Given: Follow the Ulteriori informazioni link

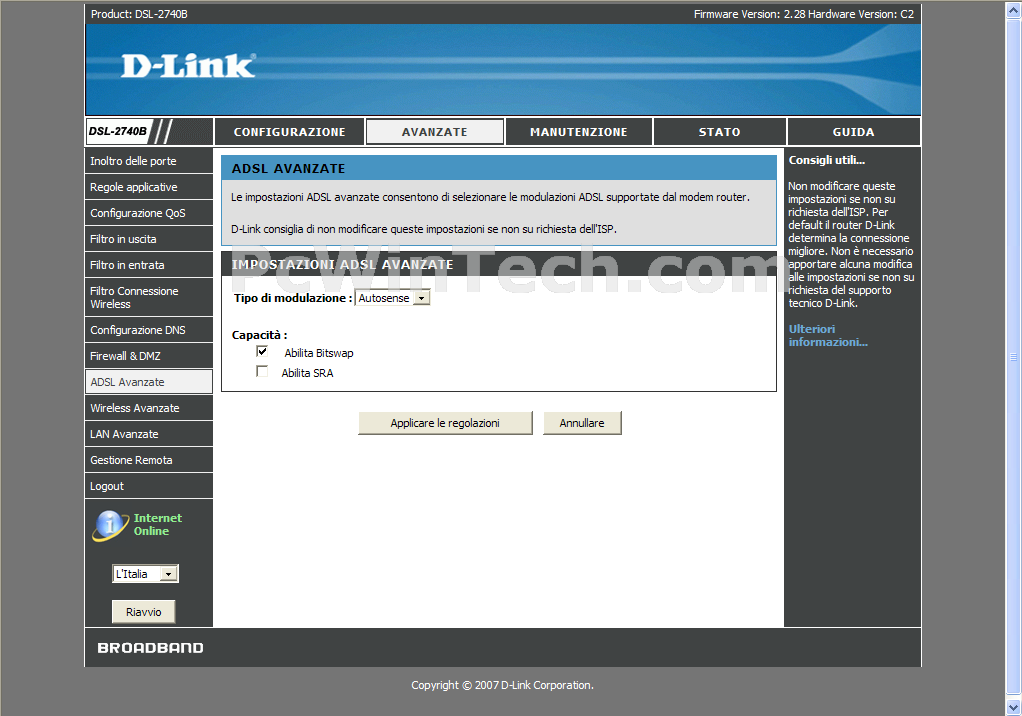Looking at the screenshot, I should (828, 336).
